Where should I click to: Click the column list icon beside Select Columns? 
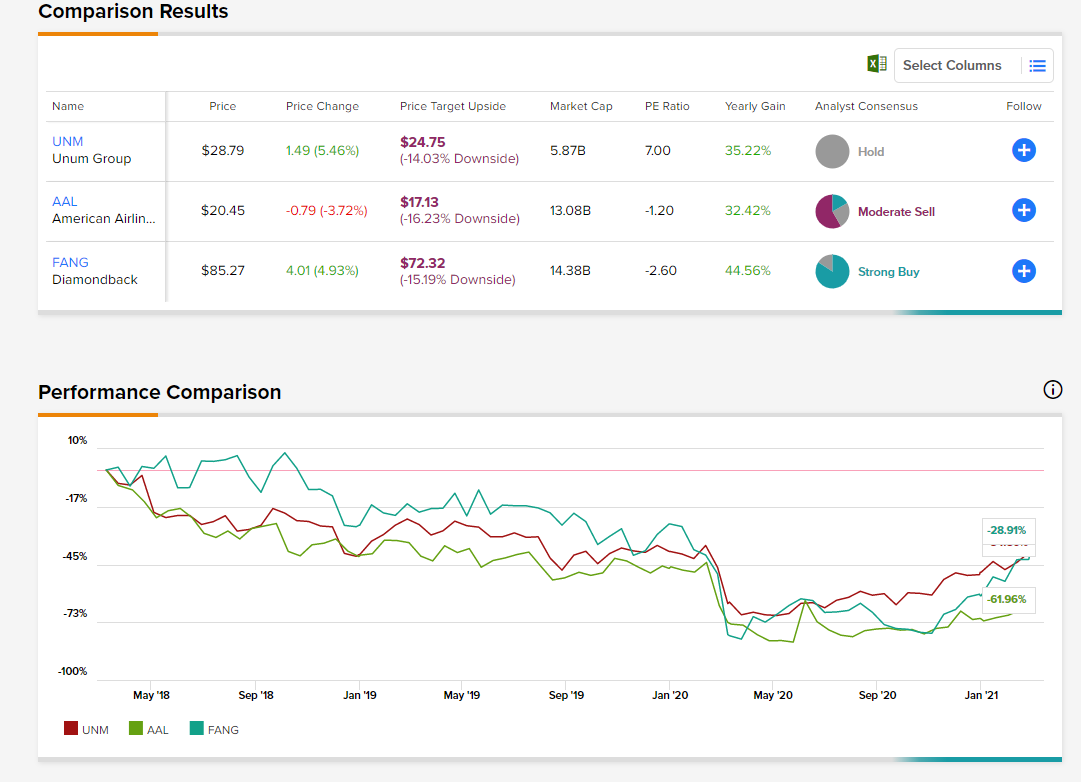click(1038, 65)
